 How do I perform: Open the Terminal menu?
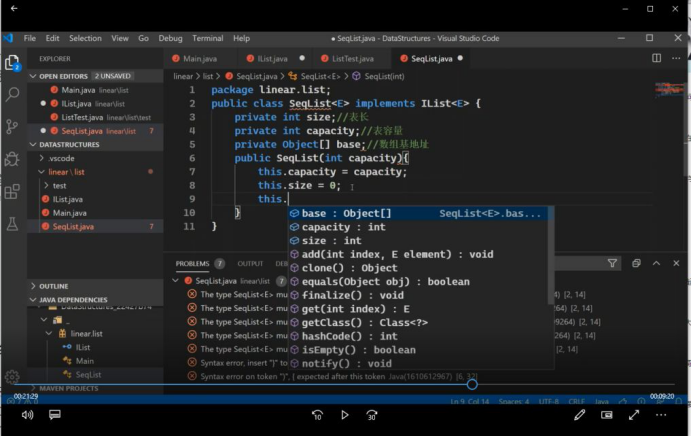tap(207, 38)
